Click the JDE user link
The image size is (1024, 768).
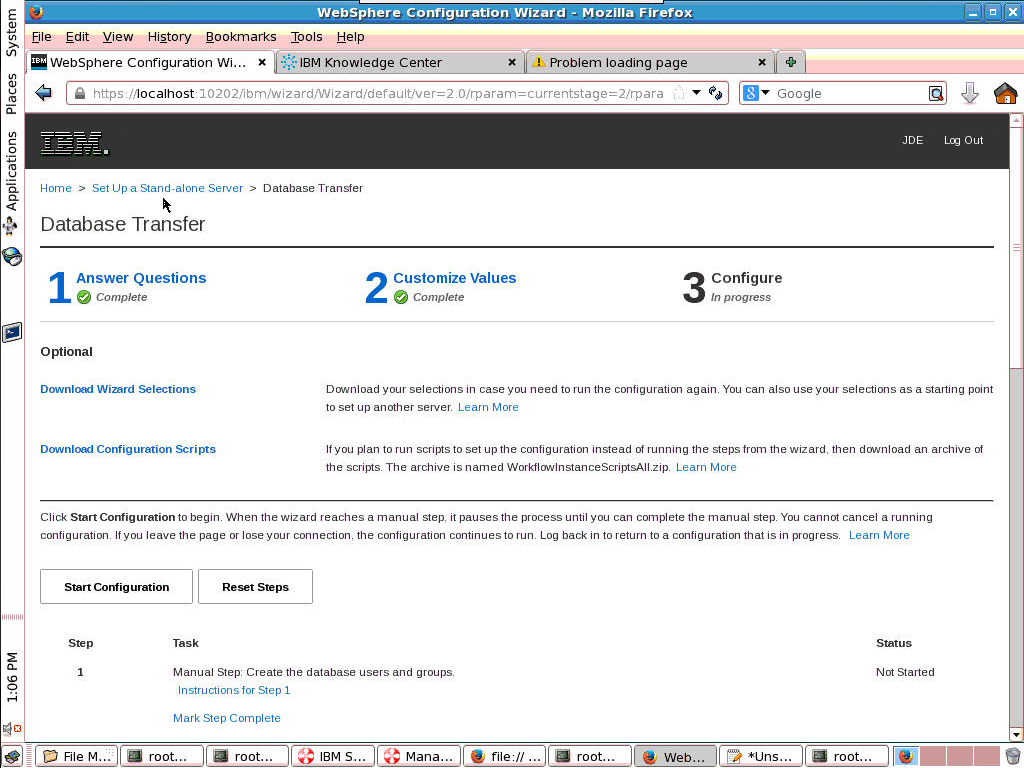[912, 140]
